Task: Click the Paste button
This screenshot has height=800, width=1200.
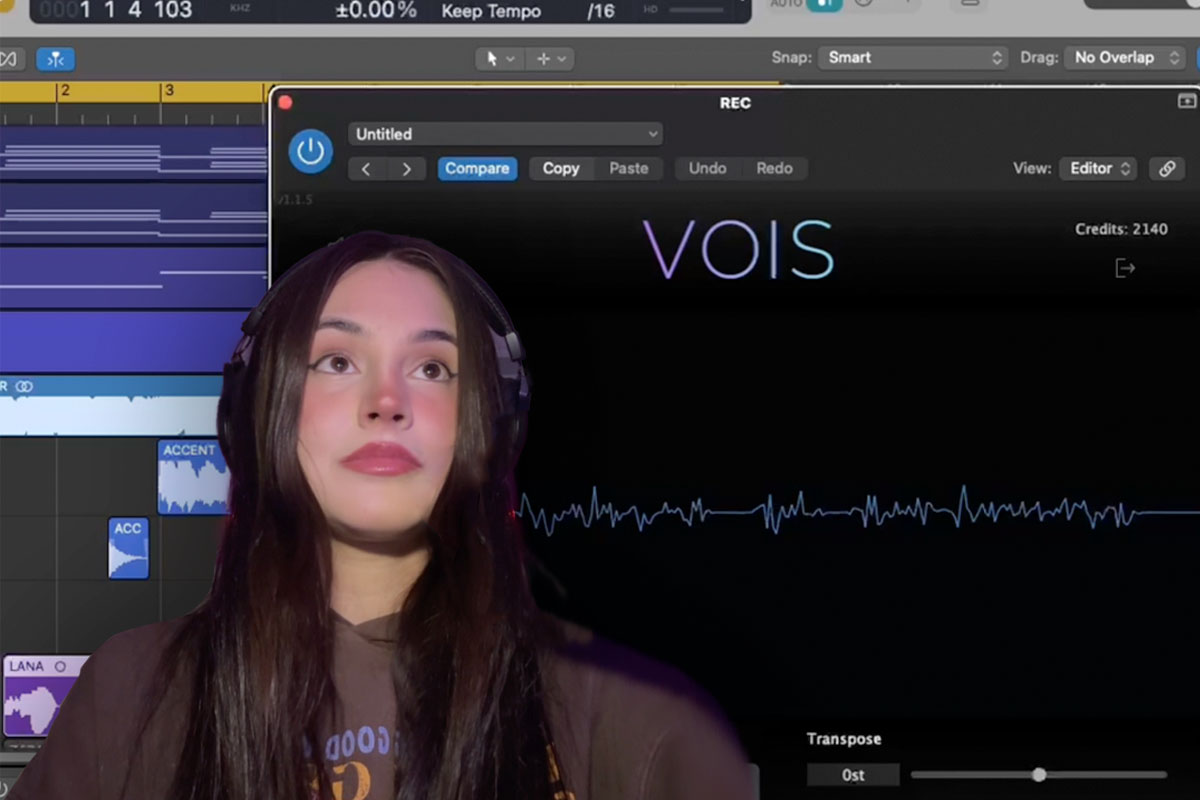Action: 629,169
